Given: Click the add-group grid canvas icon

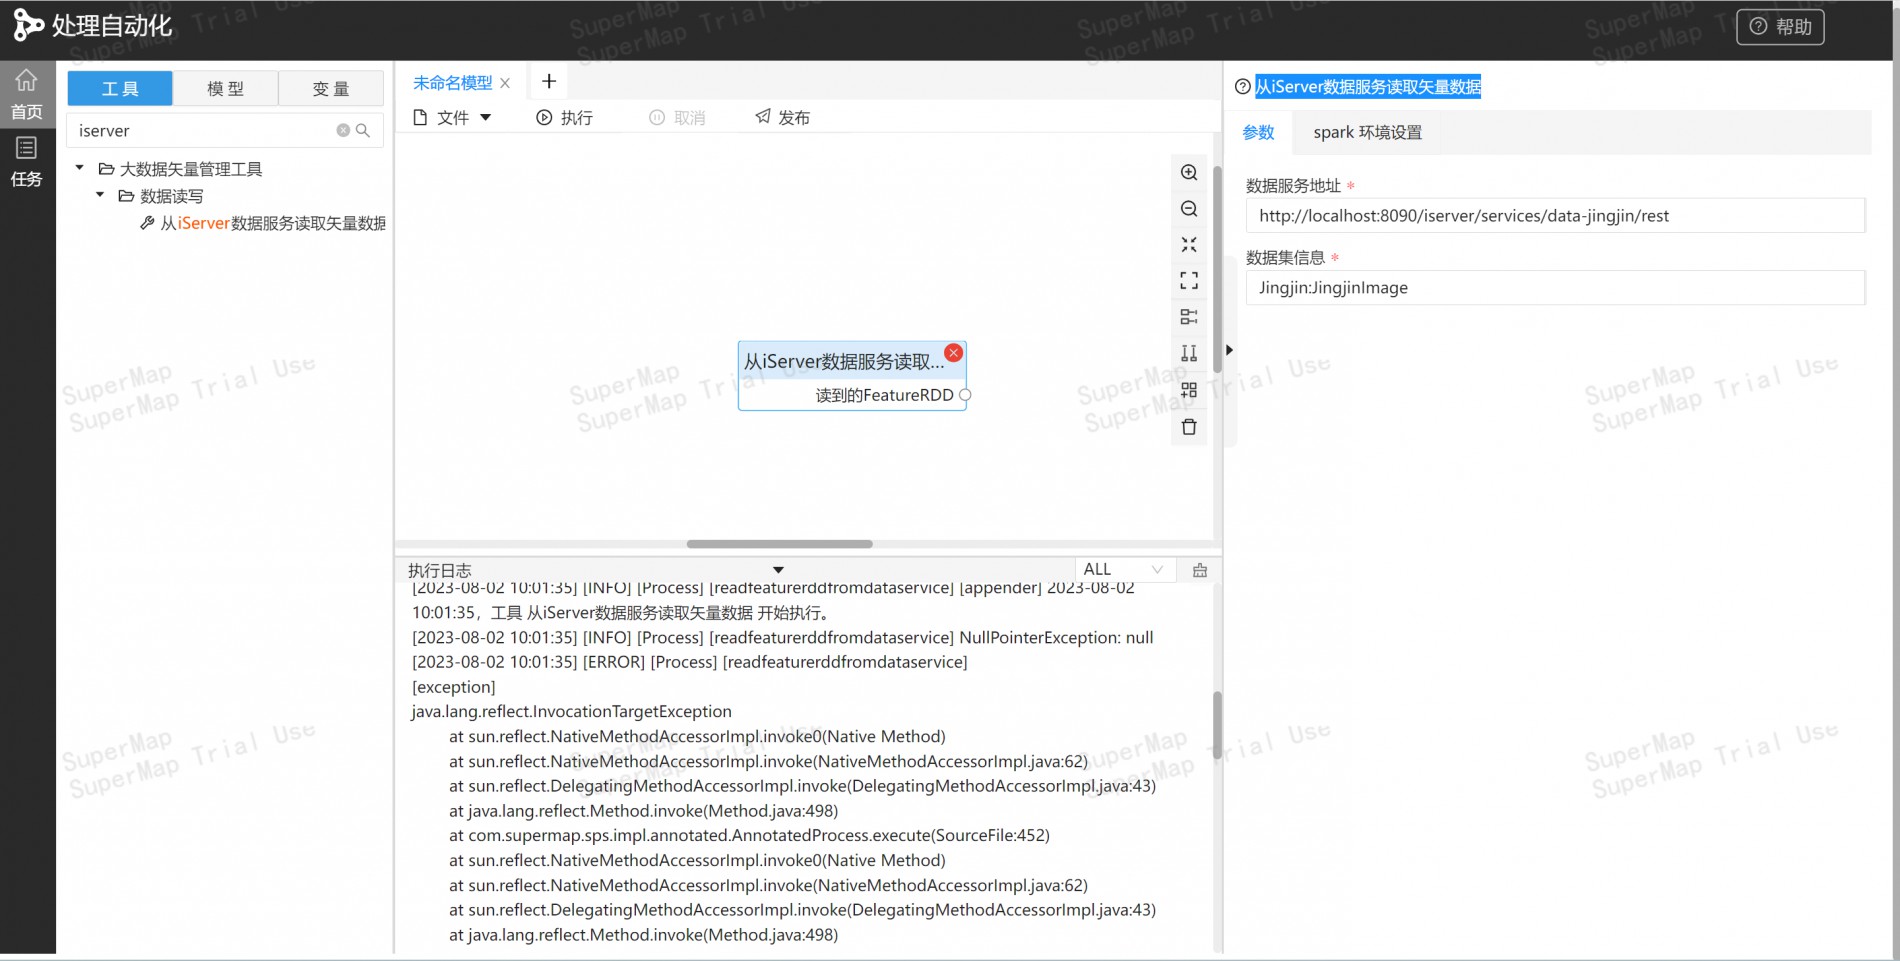Looking at the screenshot, I should (x=1189, y=390).
